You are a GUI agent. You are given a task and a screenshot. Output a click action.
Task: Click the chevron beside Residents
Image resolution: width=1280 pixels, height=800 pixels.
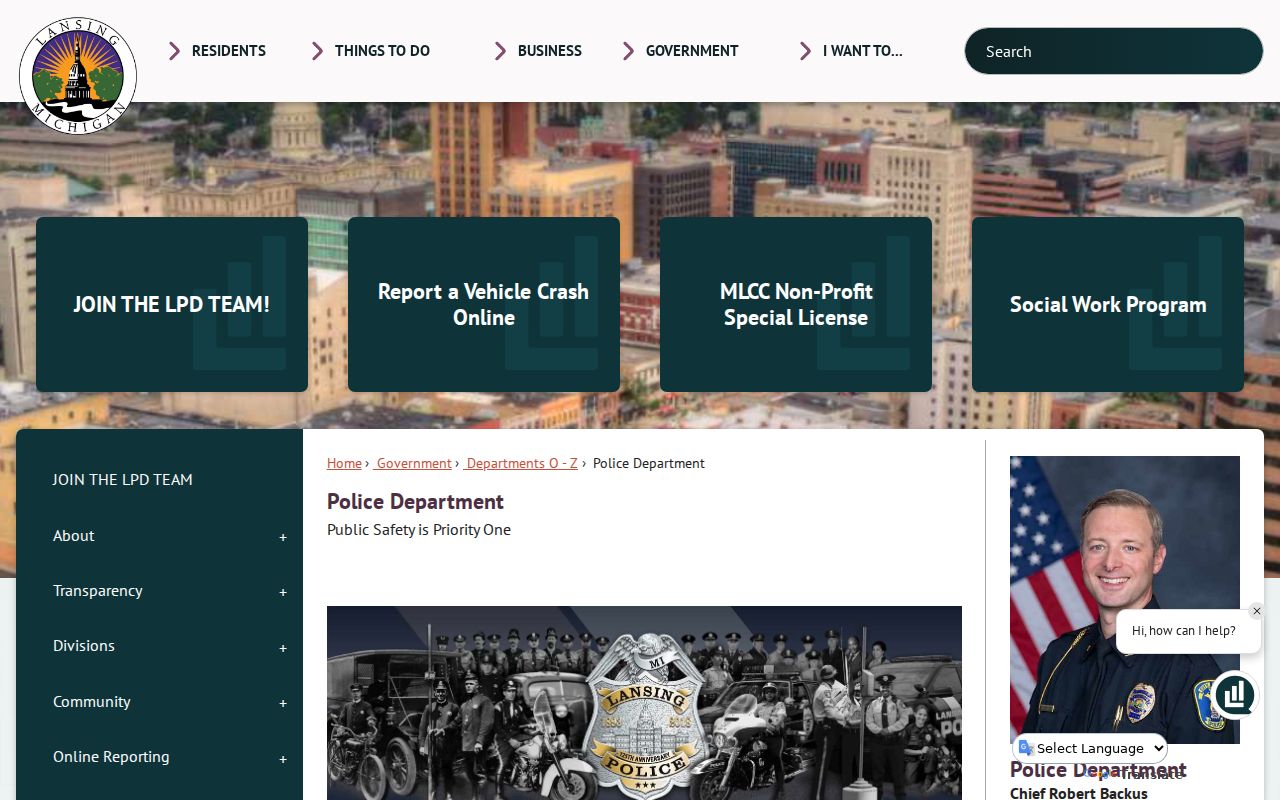[x=174, y=51]
